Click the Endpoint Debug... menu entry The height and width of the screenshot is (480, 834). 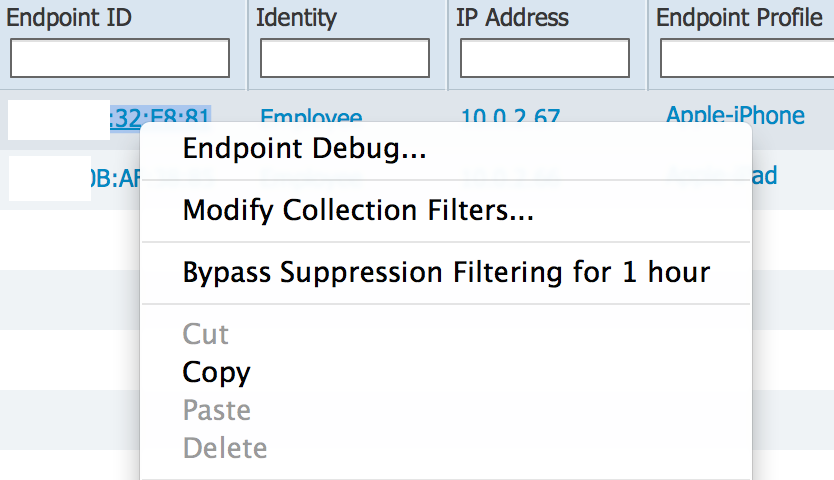[x=304, y=150]
